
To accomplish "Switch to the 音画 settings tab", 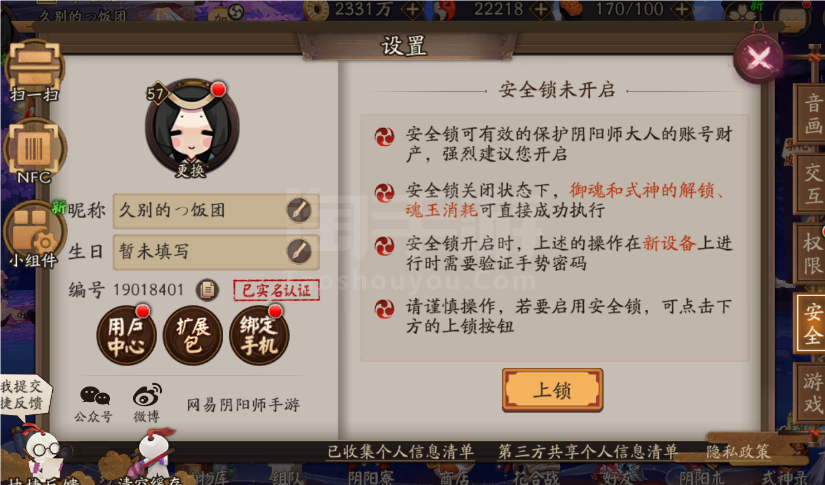I will [811, 114].
